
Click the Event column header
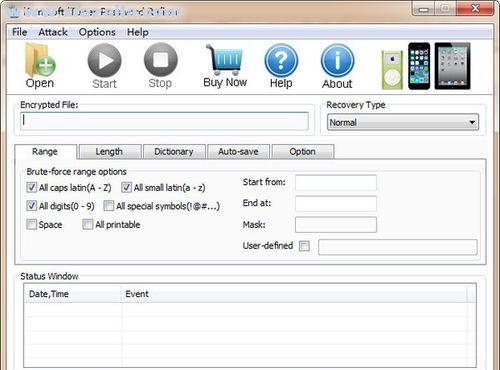tap(294, 294)
